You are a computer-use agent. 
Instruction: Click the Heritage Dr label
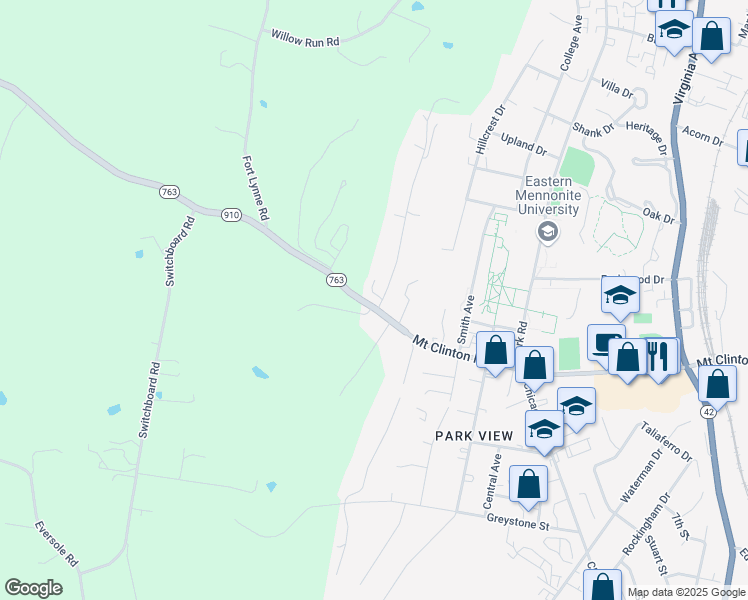tap(647, 138)
